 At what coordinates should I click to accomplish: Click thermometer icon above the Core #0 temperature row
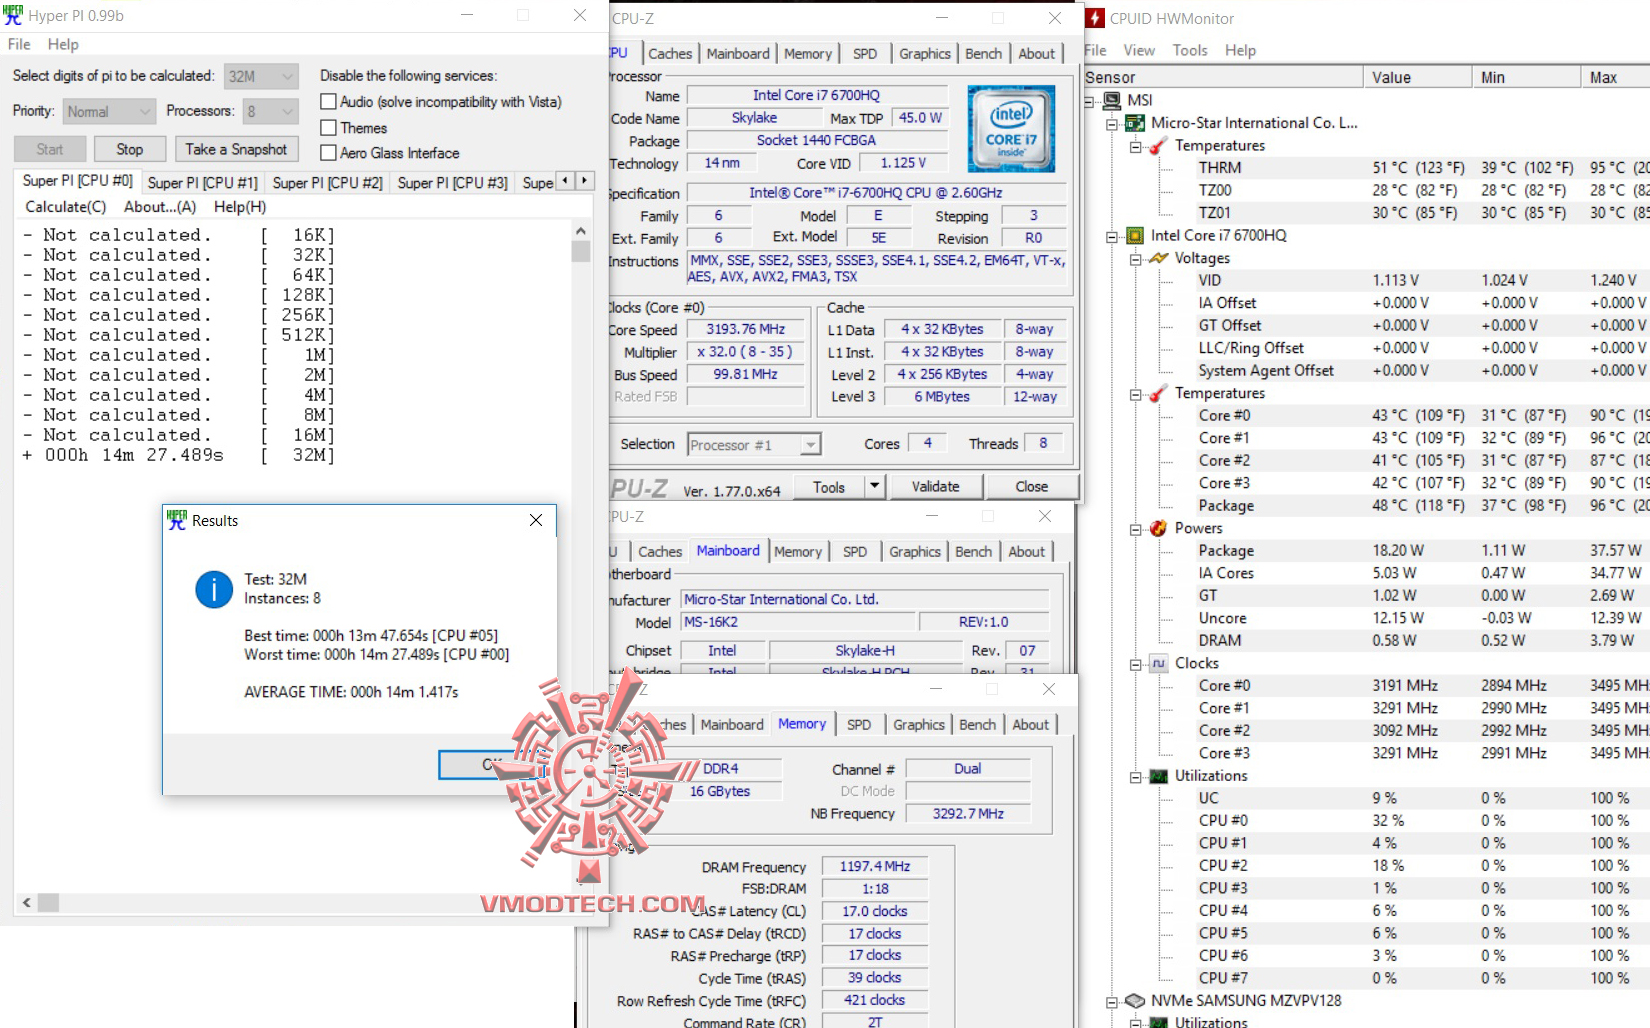coord(1159,393)
